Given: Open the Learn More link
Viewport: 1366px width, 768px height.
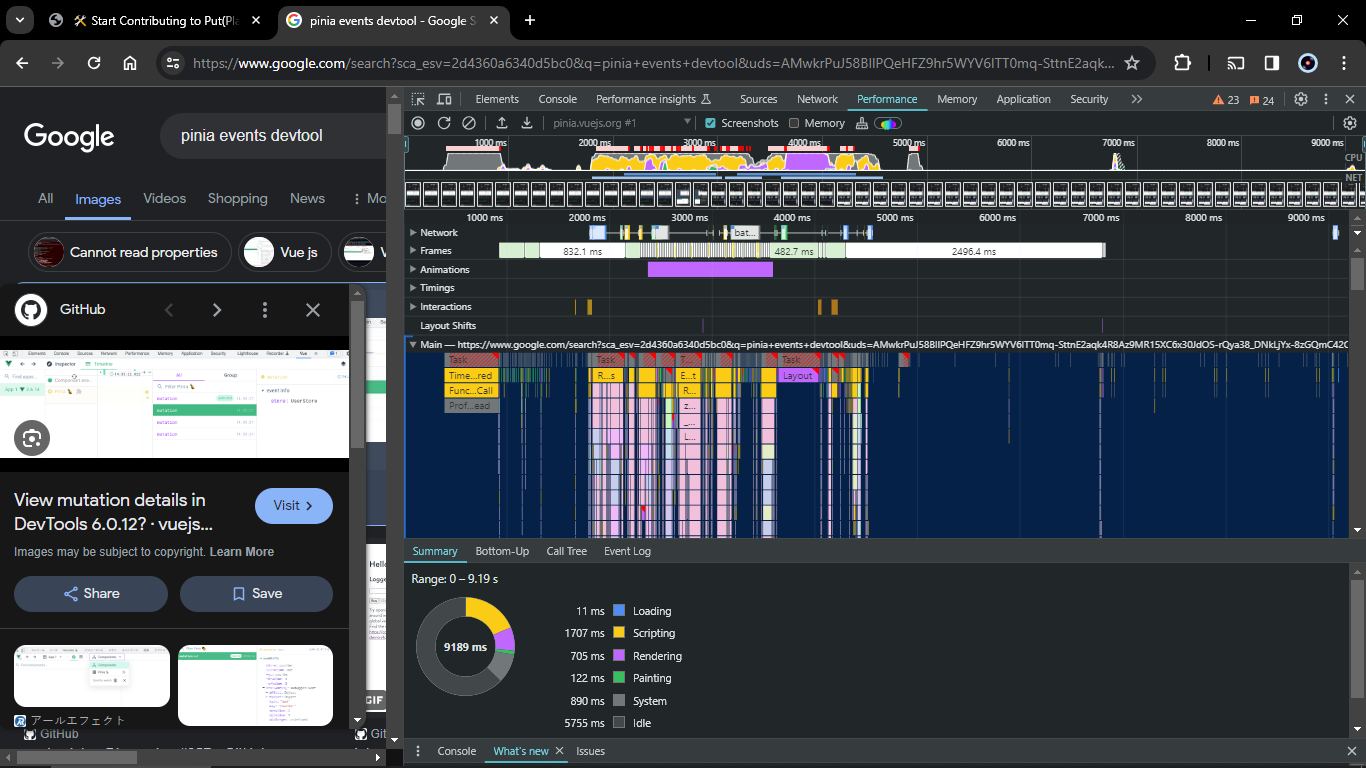Looking at the screenshot, I should tap(242, 552).
